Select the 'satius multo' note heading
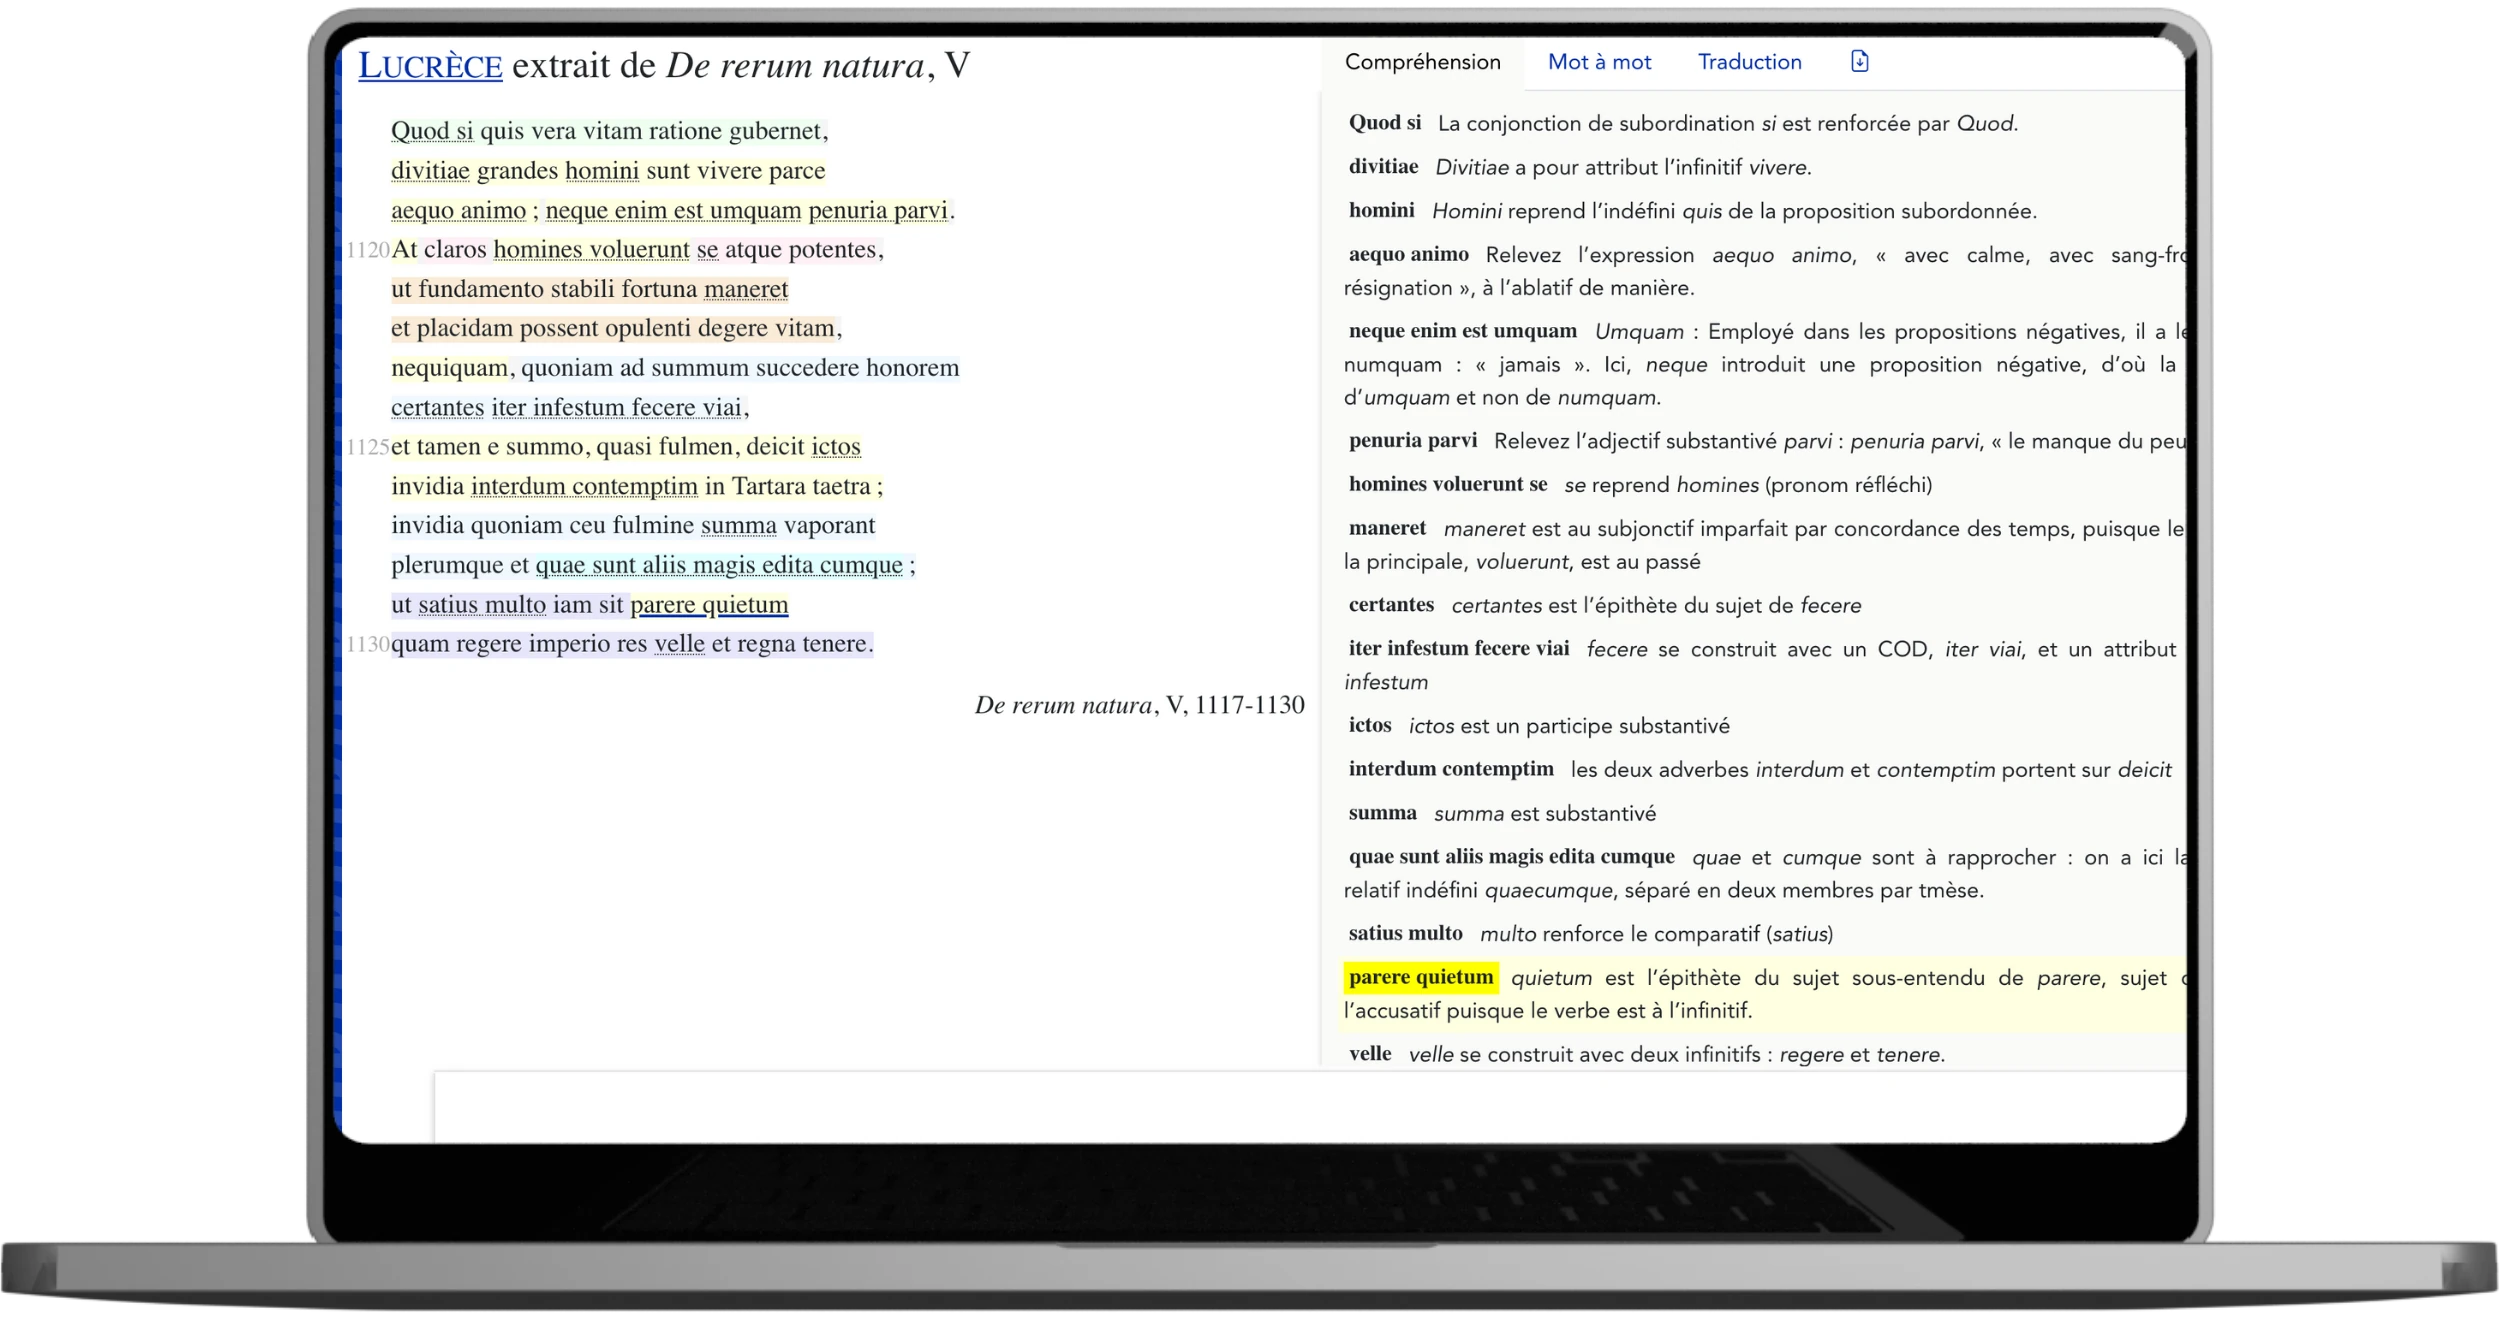Viewport: 2500px width, 1321px height. [x=1405, y=933]
